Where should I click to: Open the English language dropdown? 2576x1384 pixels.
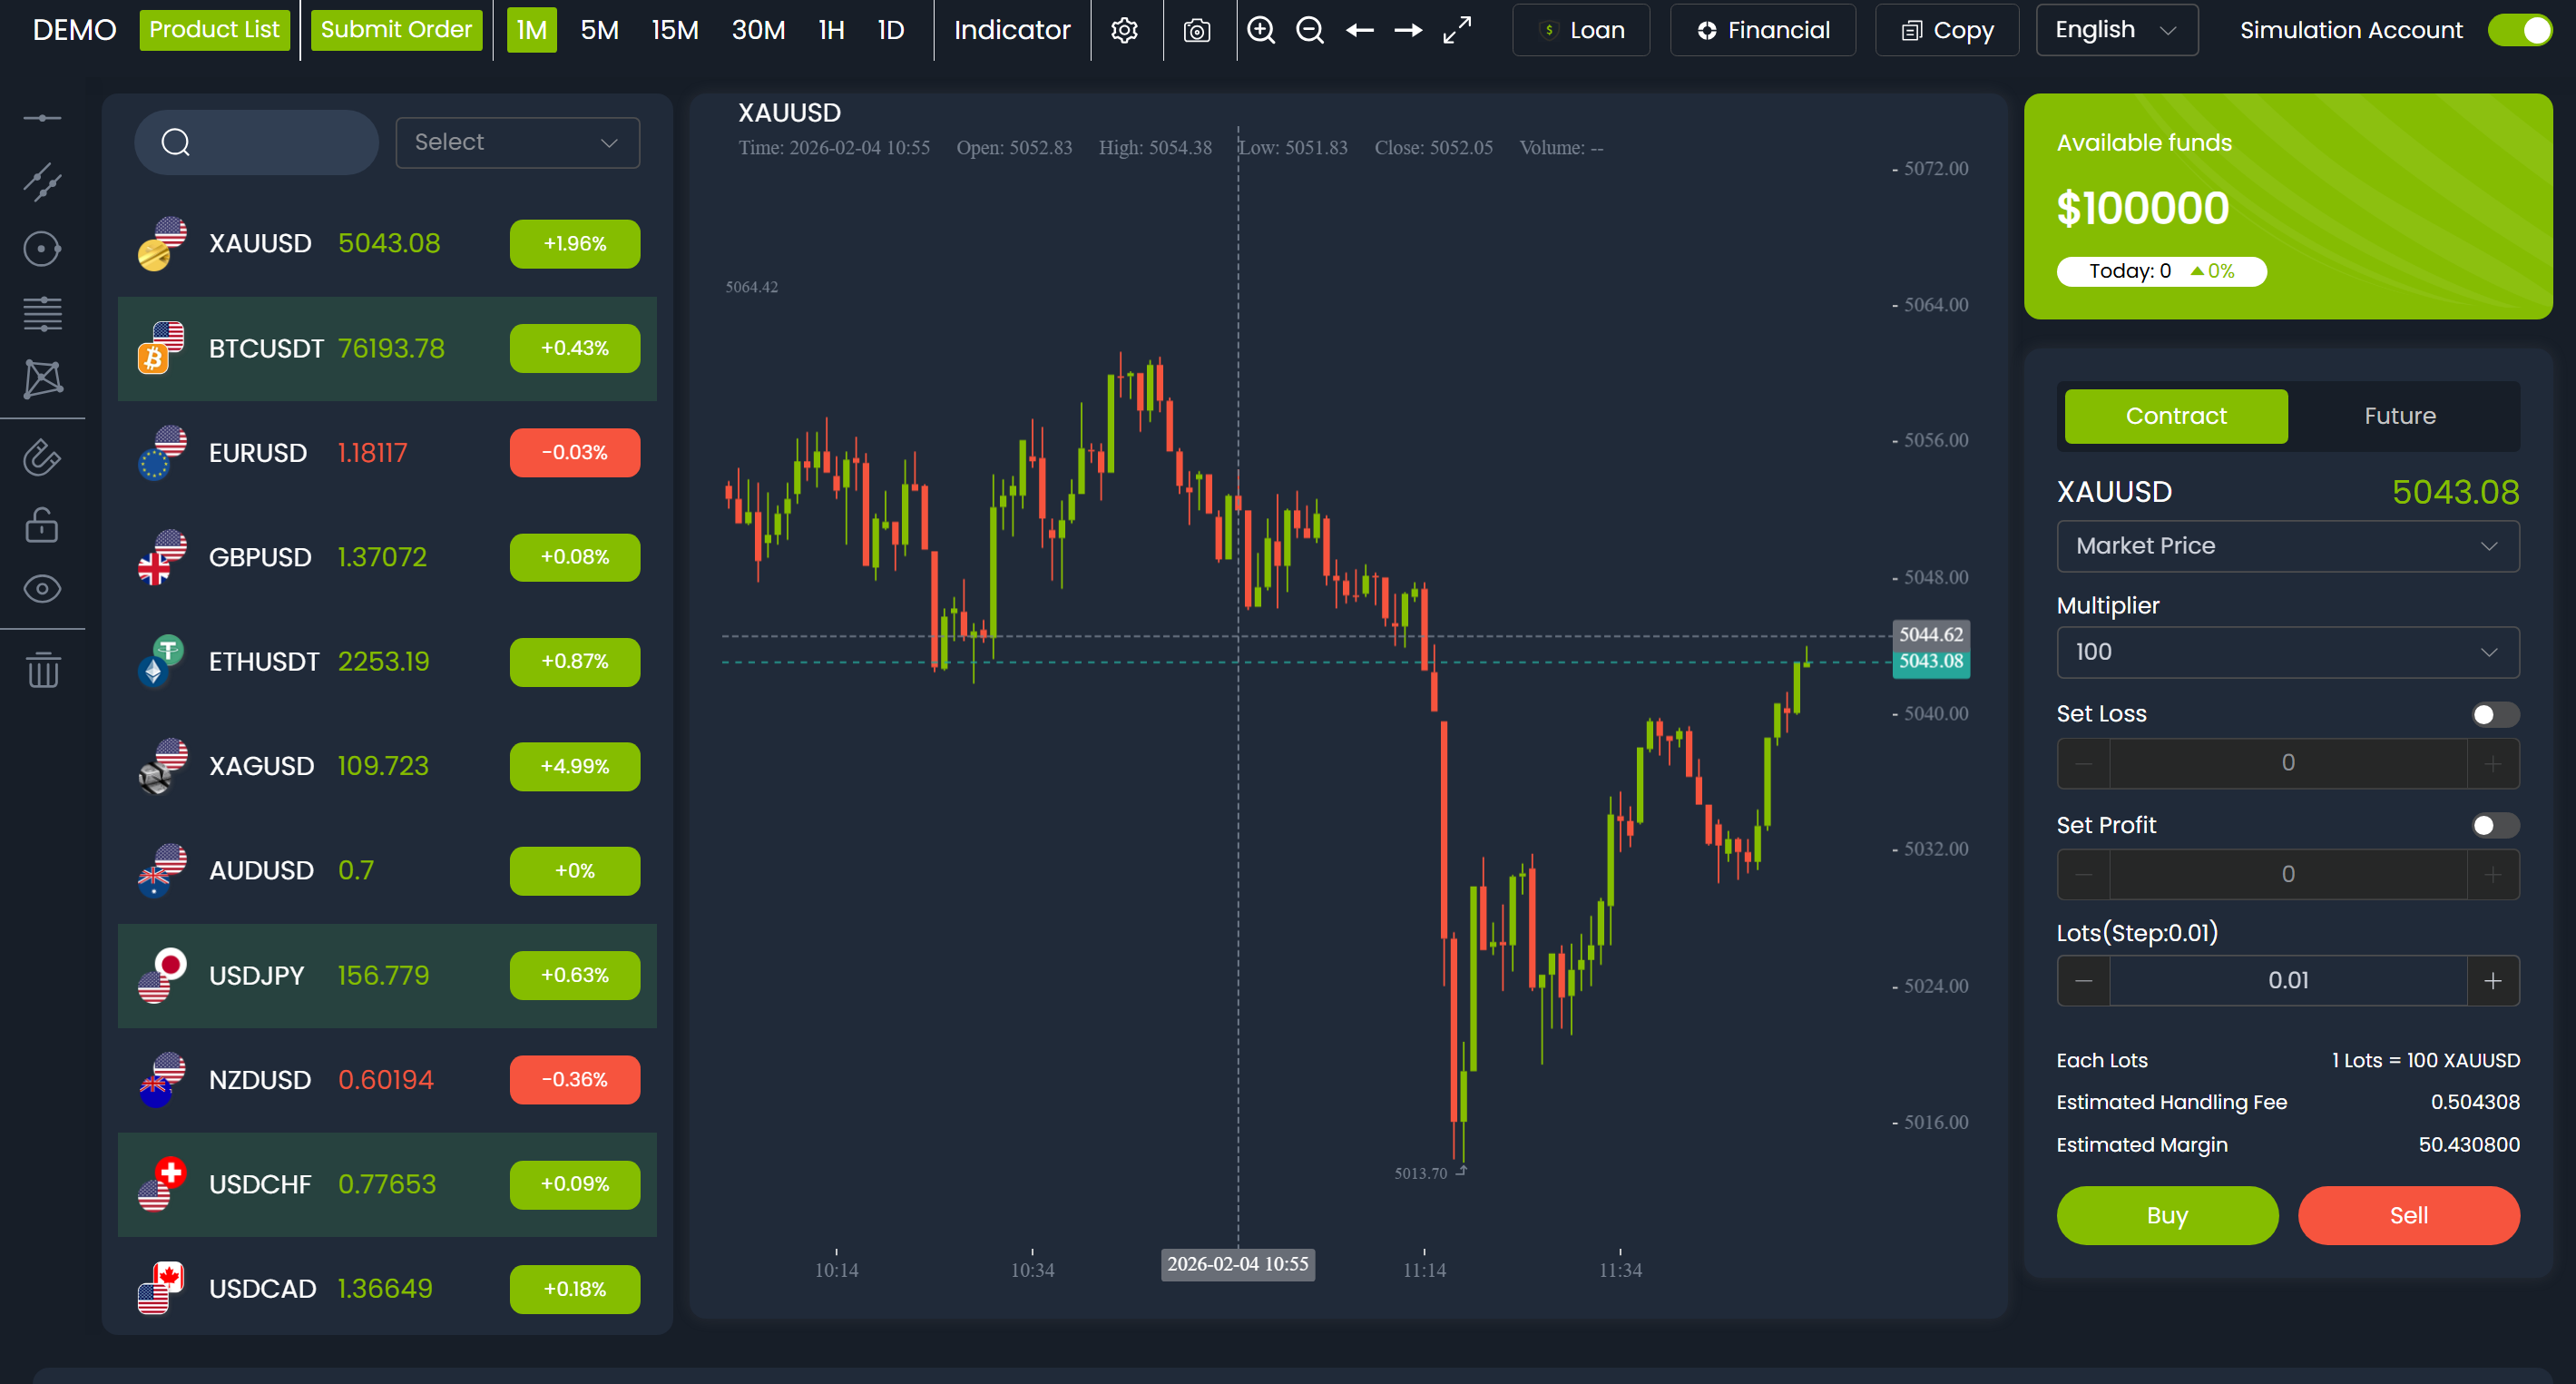2116,30
